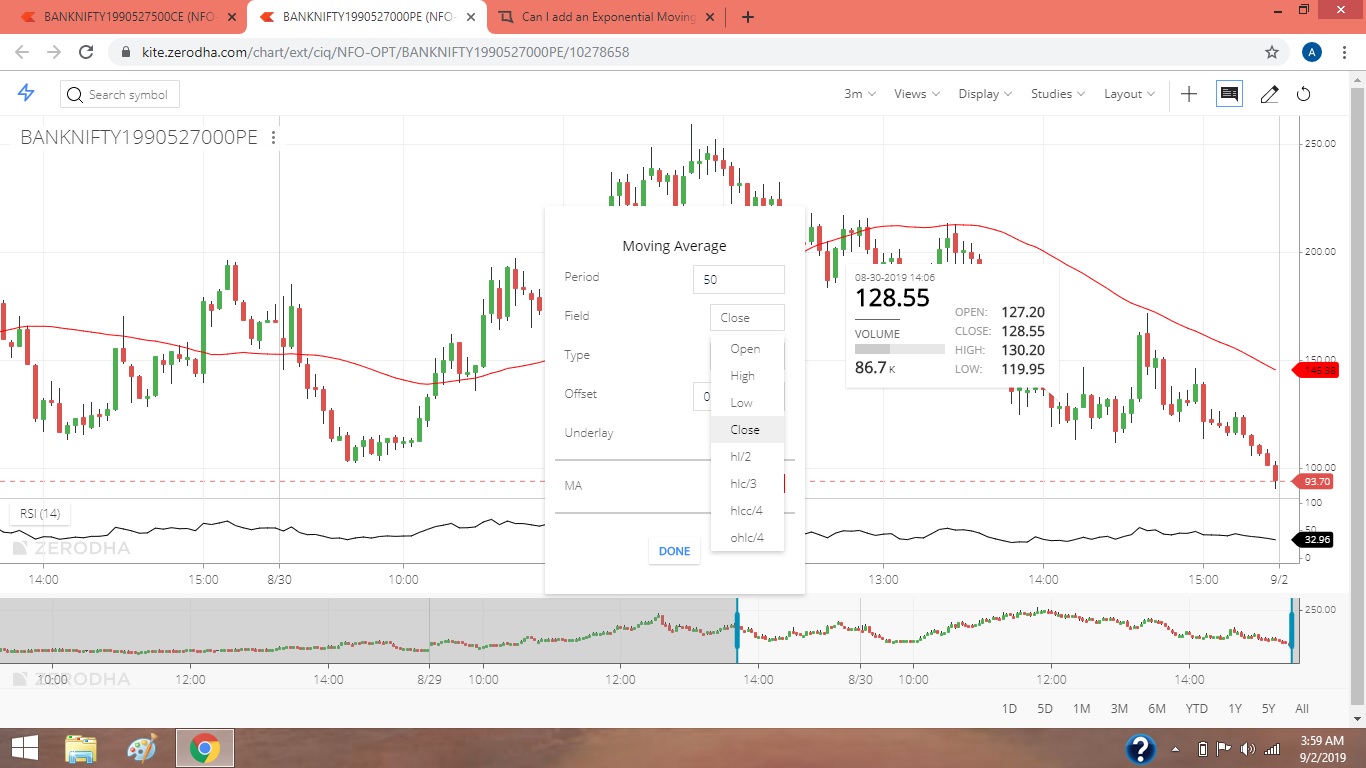Select High in the field options list
This screenshot has width=1366, height=768.
(743, 375)
